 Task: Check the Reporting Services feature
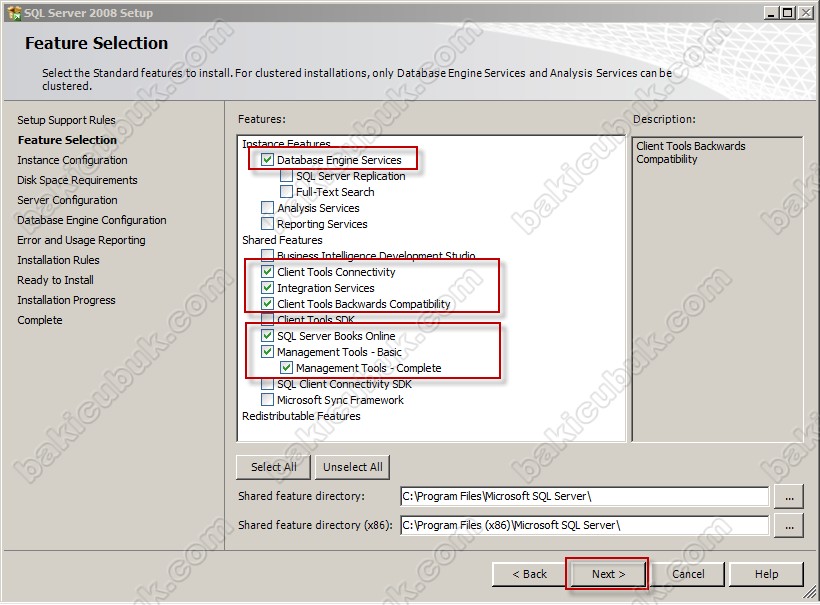[x=267, y=224]
